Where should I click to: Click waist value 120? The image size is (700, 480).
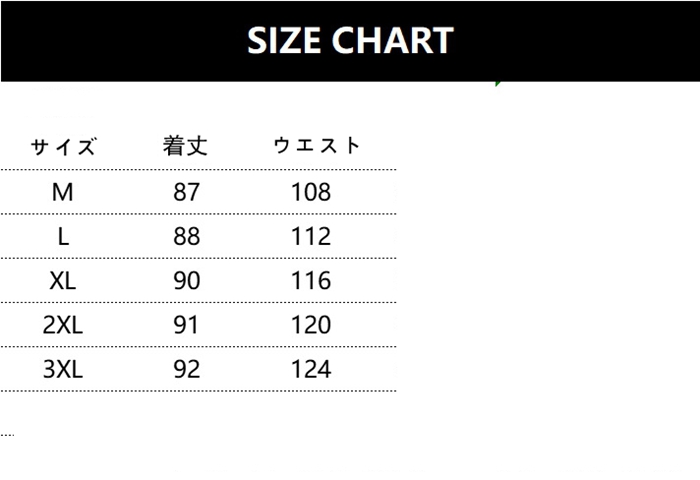click(x=311, y=325)
